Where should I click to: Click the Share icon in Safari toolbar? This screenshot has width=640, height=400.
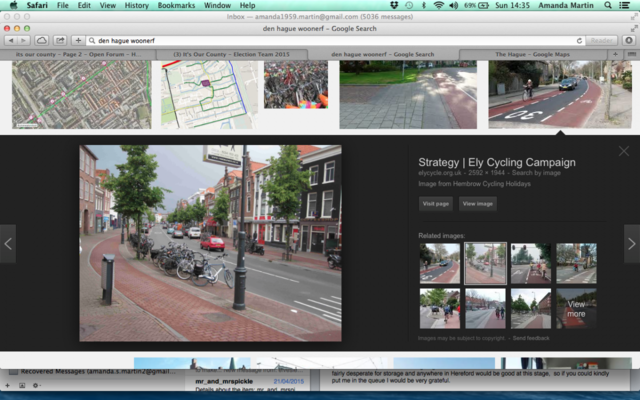tap(59, 40)
